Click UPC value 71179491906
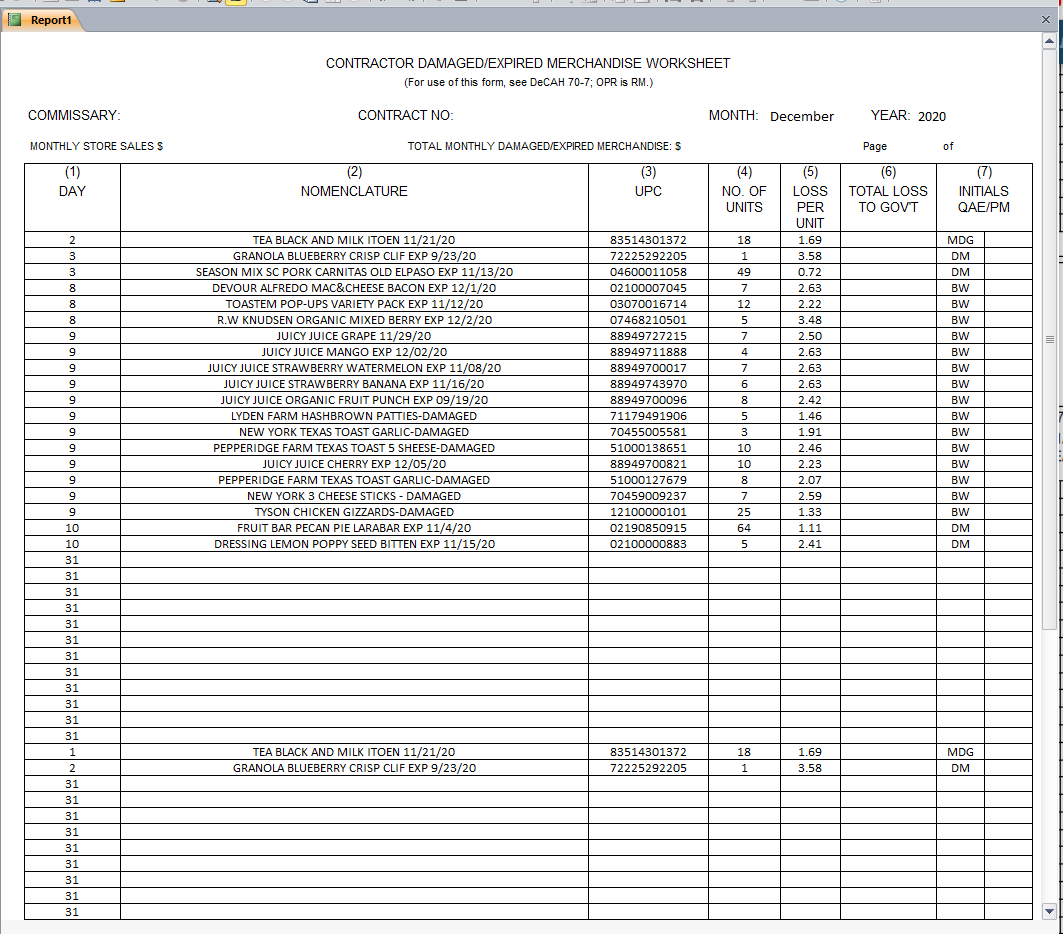The image size is (1063, 934). (x=648, y=416)
